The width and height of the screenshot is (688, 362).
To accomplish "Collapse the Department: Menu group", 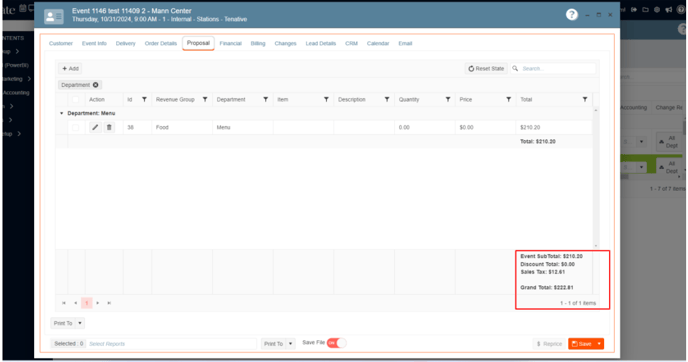I will coord(61,113).
